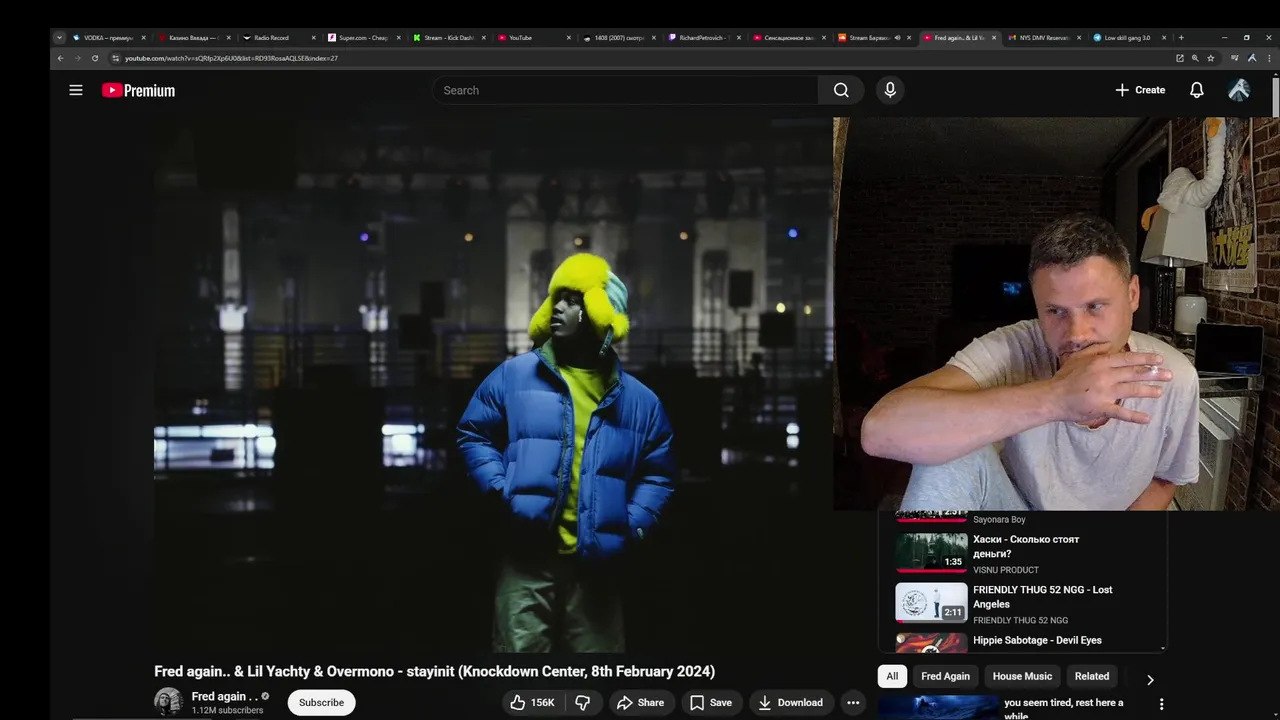Screen dimensions: 1280x720
Task: Play FRIENDLY THUG 52 NGG Lost Angeles thumbnail
Action: (931, 603)
